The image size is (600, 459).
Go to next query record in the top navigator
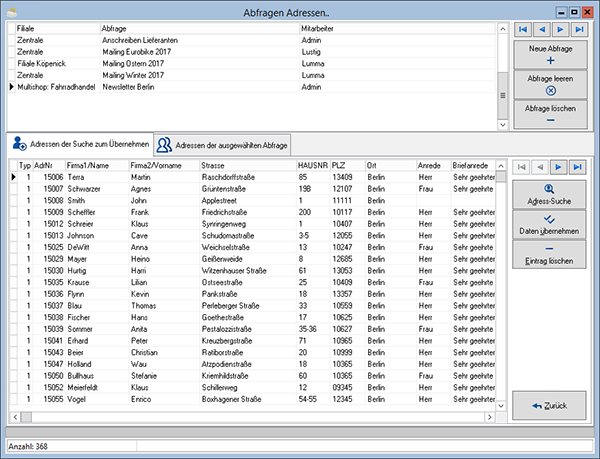click(x=560, y=29)
